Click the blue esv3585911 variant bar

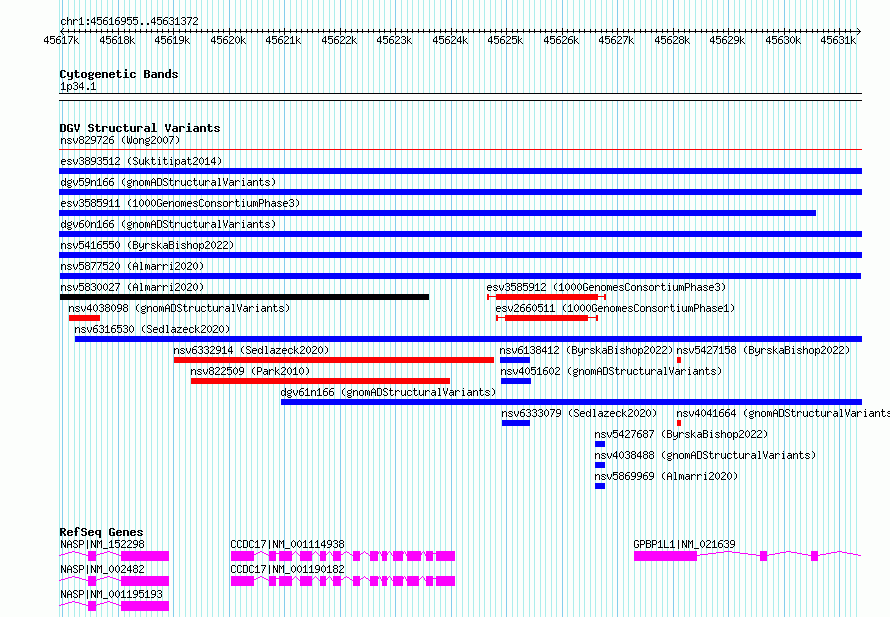click(438, 213)
